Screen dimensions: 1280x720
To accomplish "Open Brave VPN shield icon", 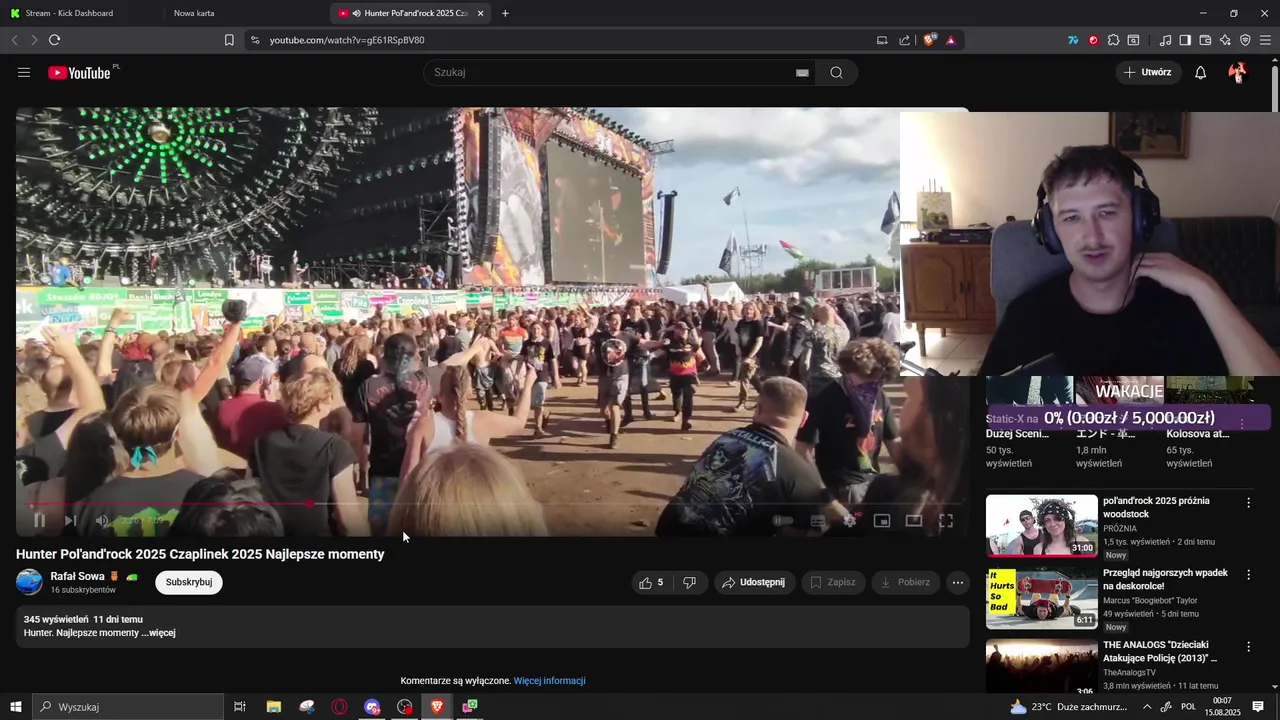I will click(x=1245, y=40).
